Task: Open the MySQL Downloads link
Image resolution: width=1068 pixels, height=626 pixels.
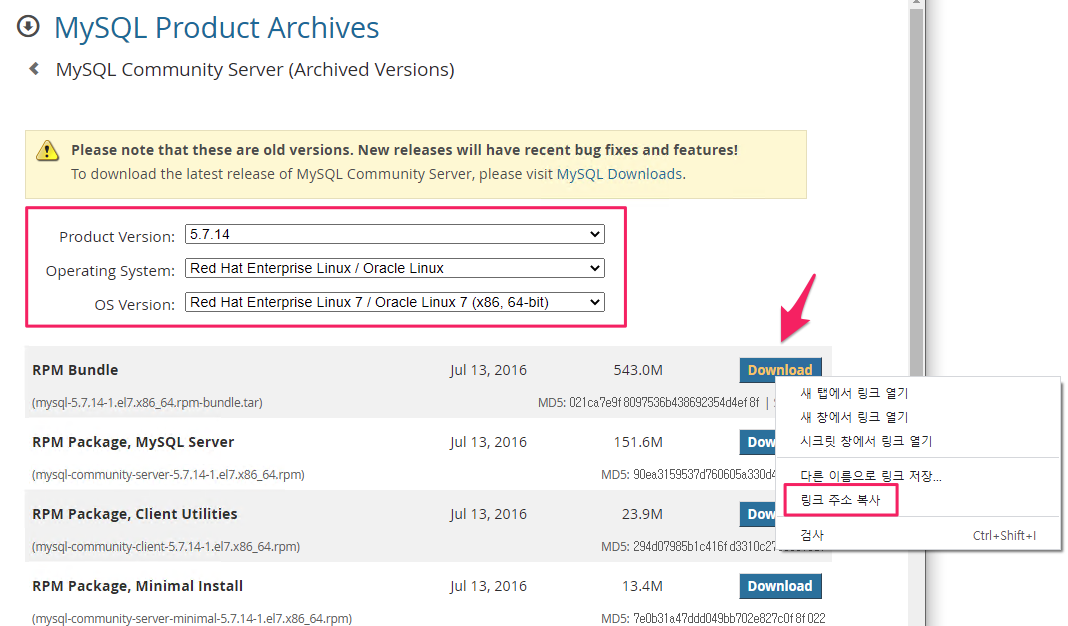Action: 619,174
